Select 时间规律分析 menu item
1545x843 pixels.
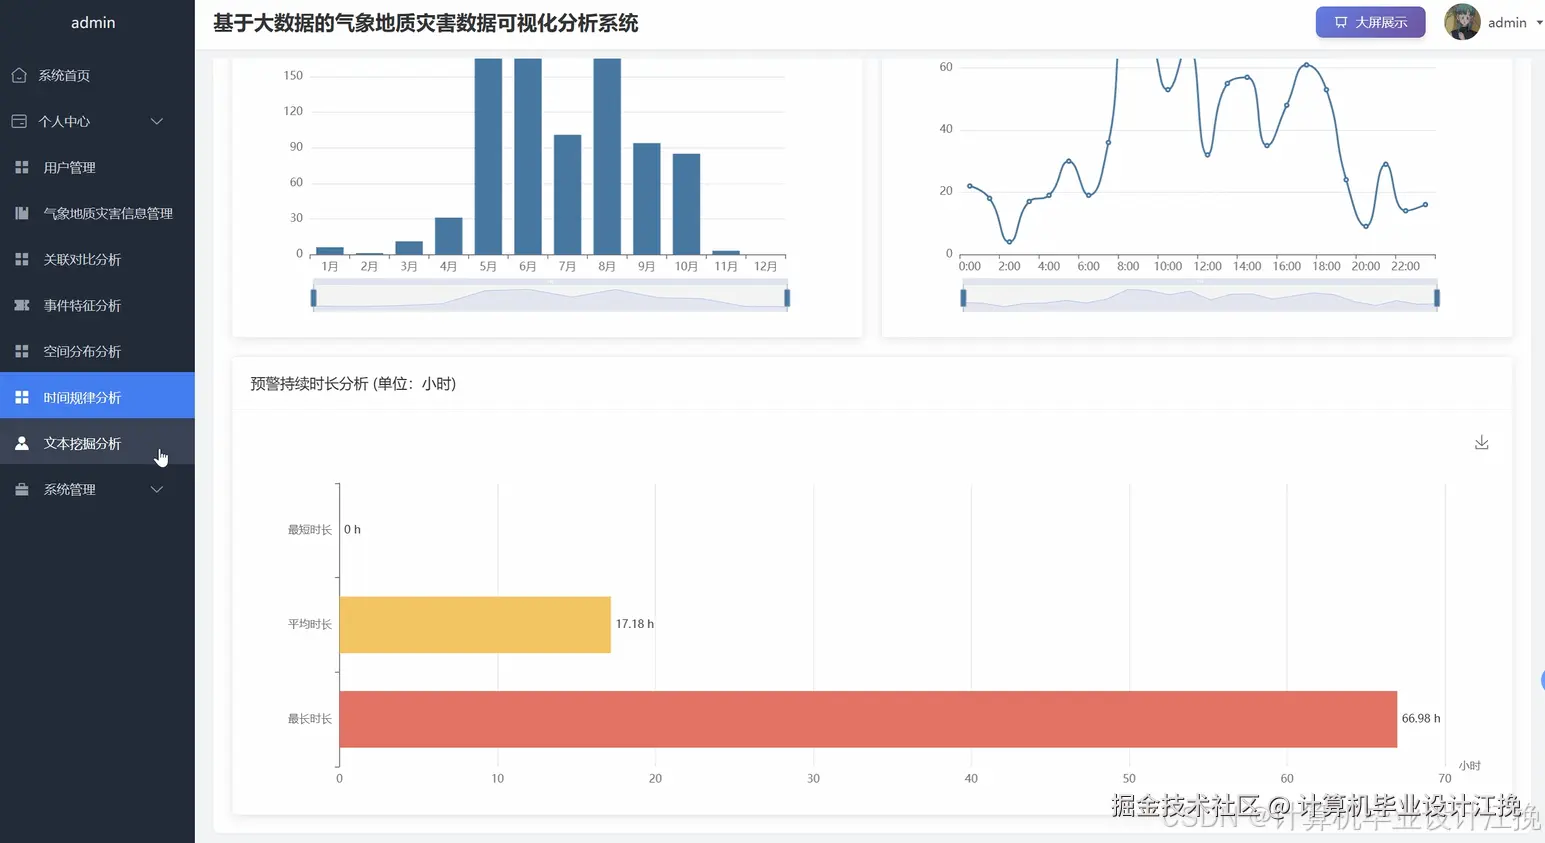[97, 397]
